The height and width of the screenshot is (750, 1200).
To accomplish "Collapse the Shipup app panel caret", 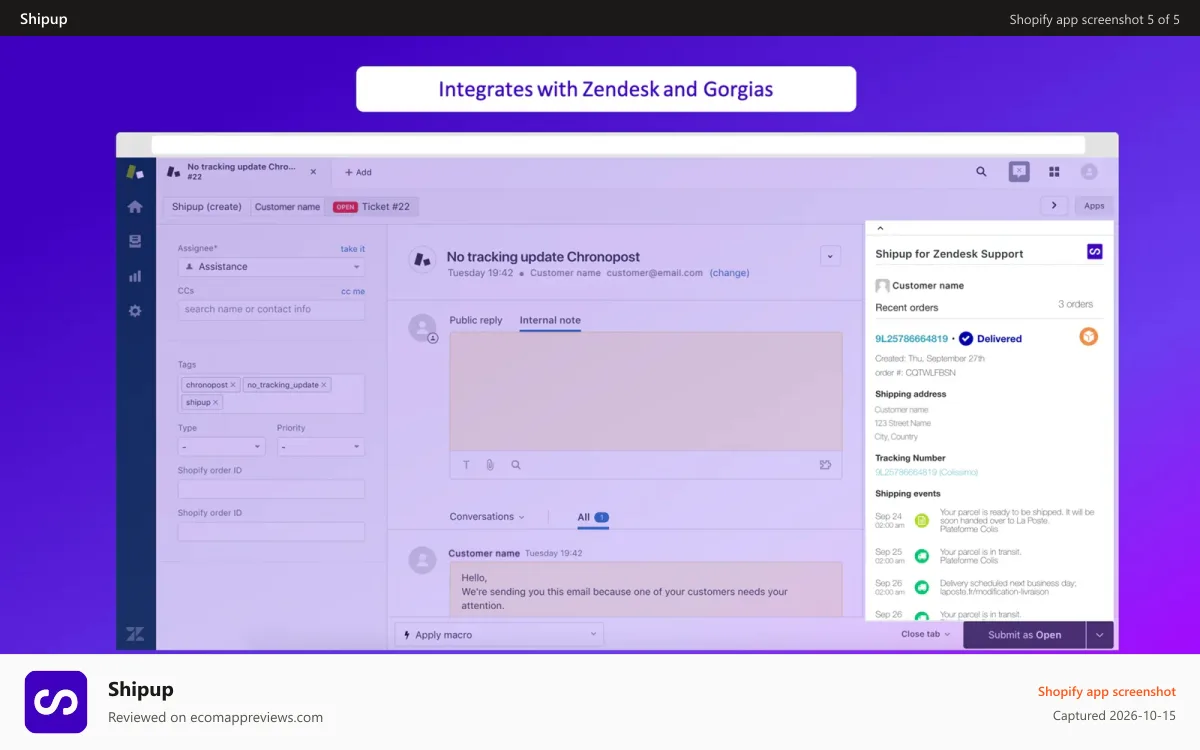I will click(880, 228).
